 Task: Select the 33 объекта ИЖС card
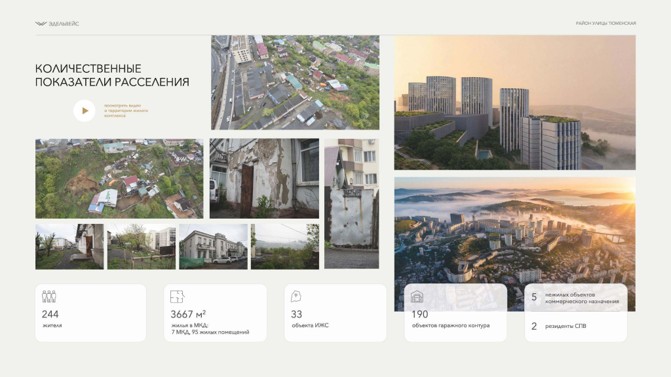tap(336, 313)
